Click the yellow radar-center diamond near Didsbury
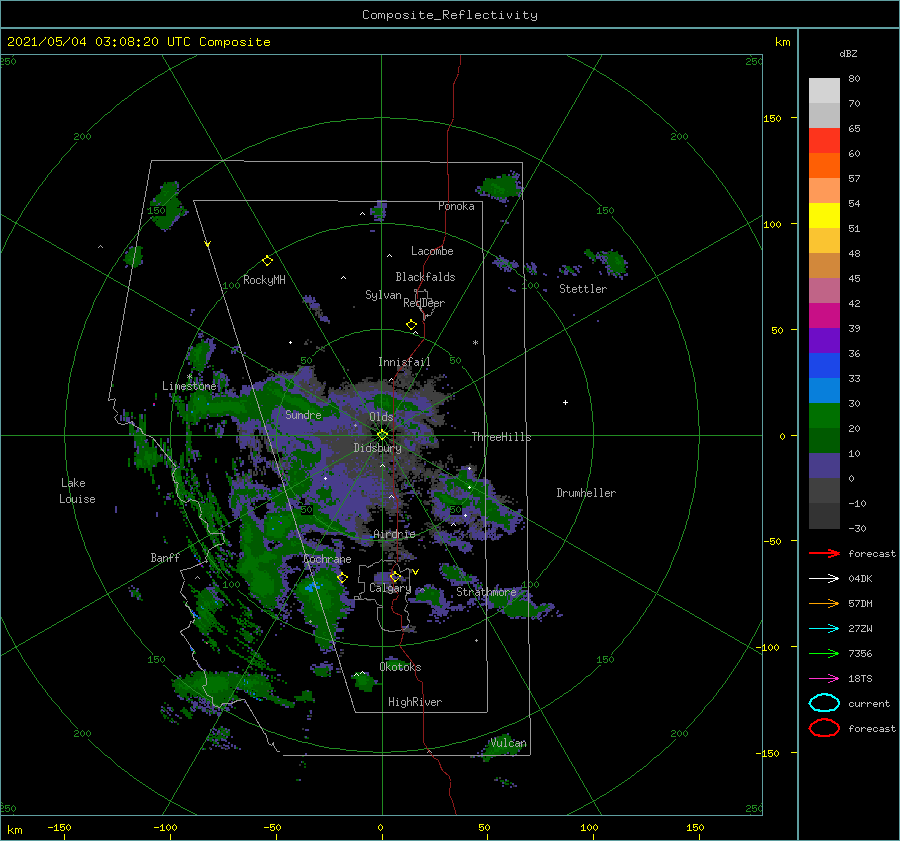 pyautogui.click(x=382, y=435)
